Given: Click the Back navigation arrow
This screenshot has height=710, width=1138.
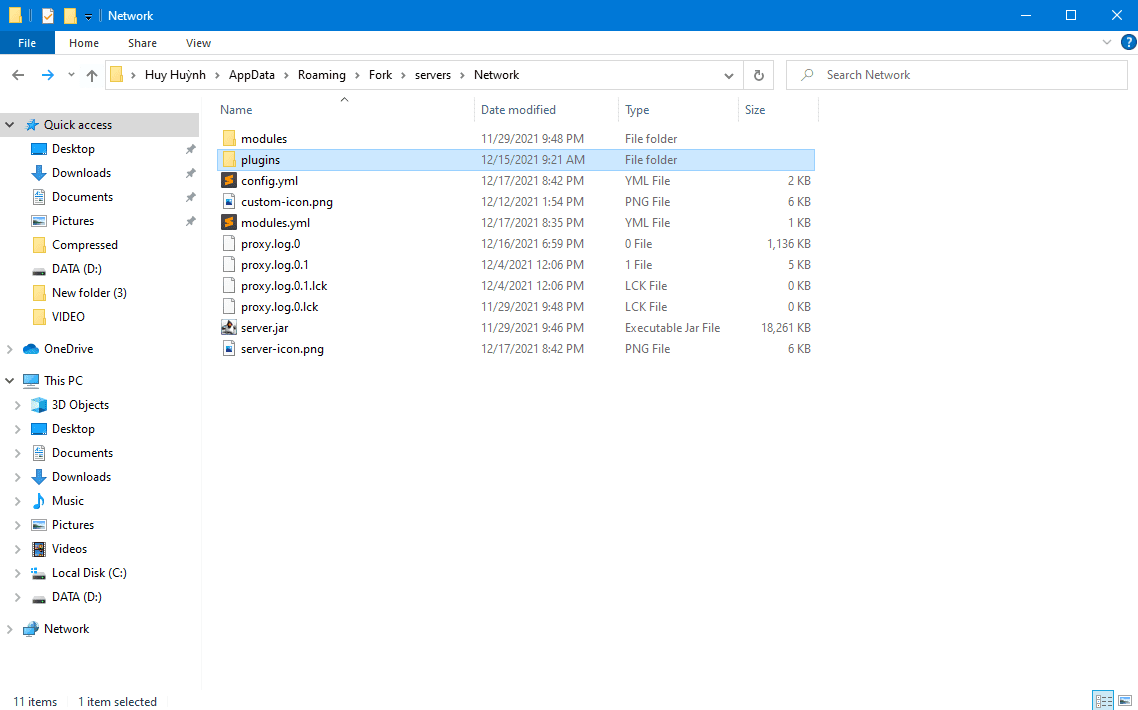Looking at the screenshot, I should pos(18,75).
